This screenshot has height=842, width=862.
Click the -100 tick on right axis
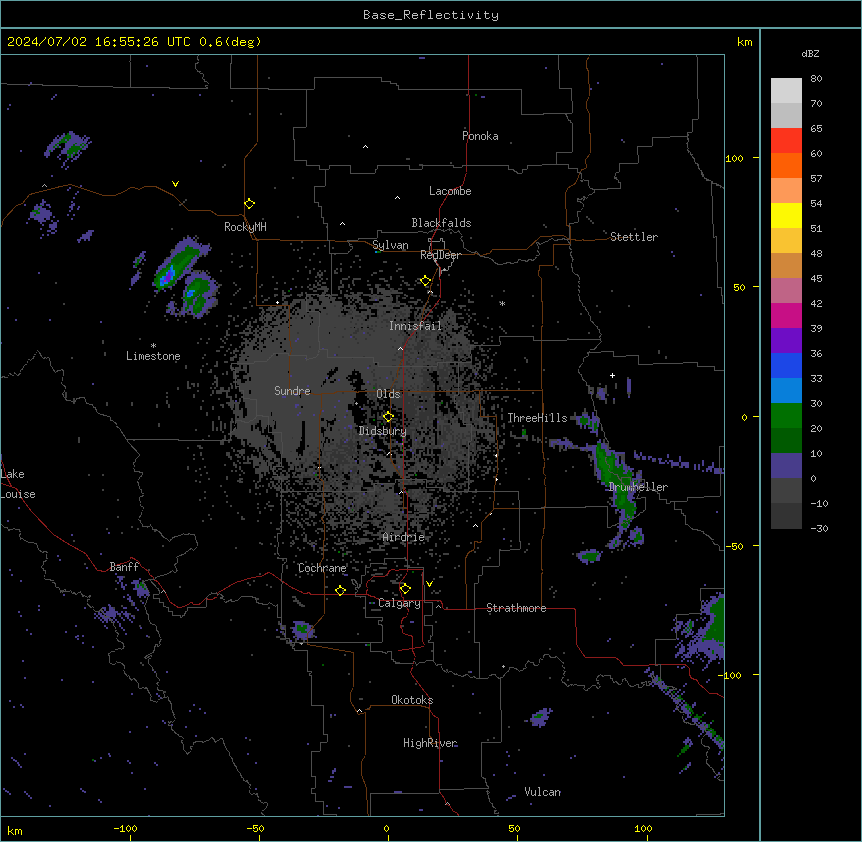click(732, 675)
